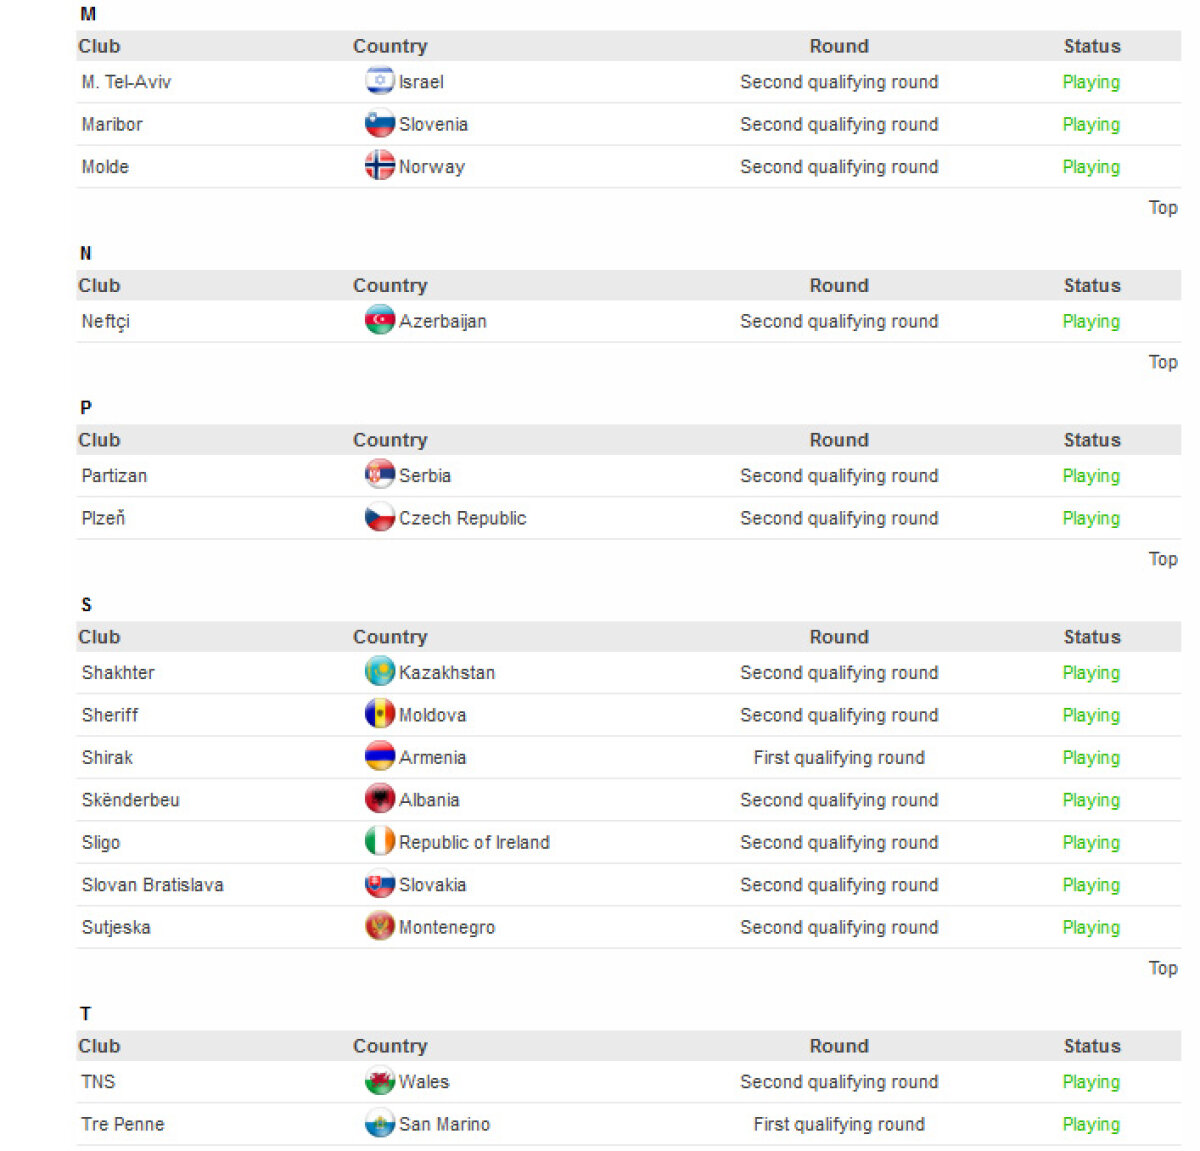This screenshot has width=1200, height=1151.
Task: Click the Azerbaijan flag icon
Action: 379,321
